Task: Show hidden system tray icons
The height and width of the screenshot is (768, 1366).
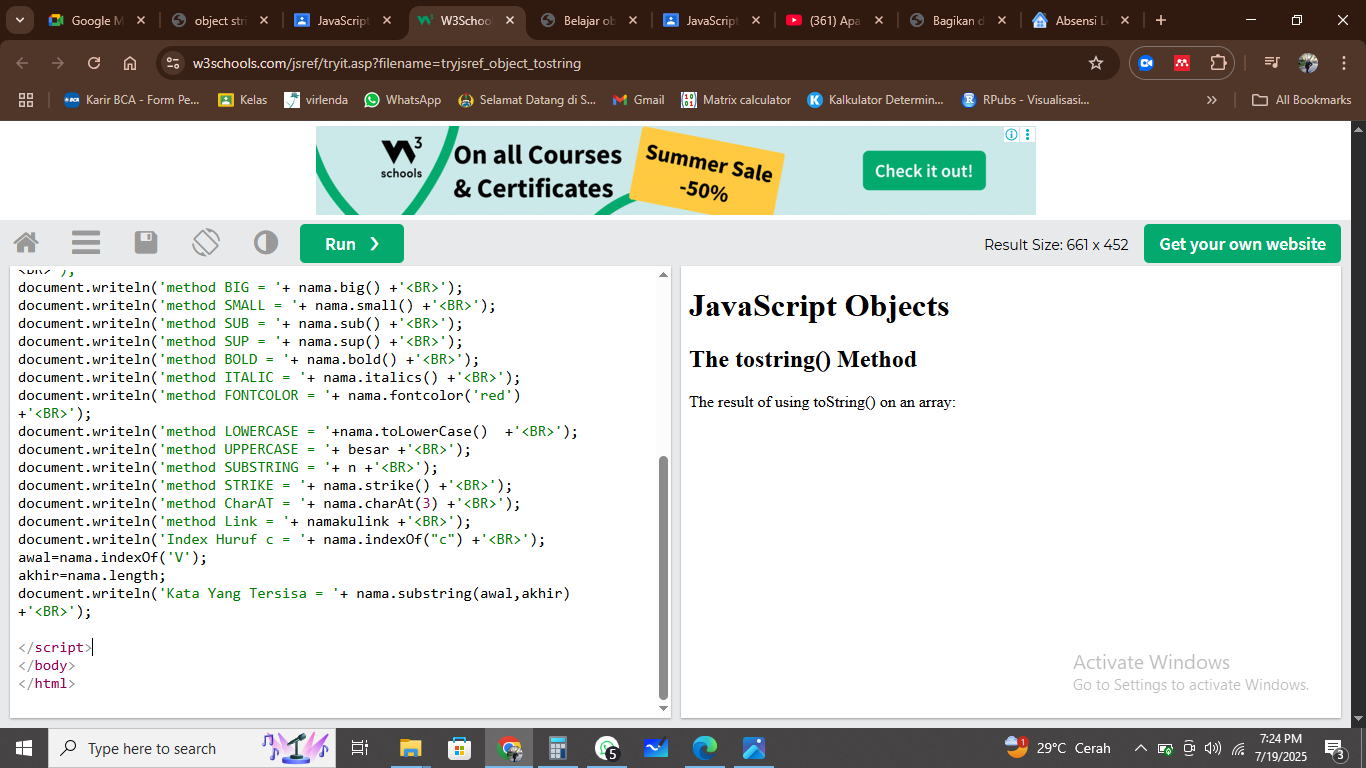Action: pos(1140,748)
